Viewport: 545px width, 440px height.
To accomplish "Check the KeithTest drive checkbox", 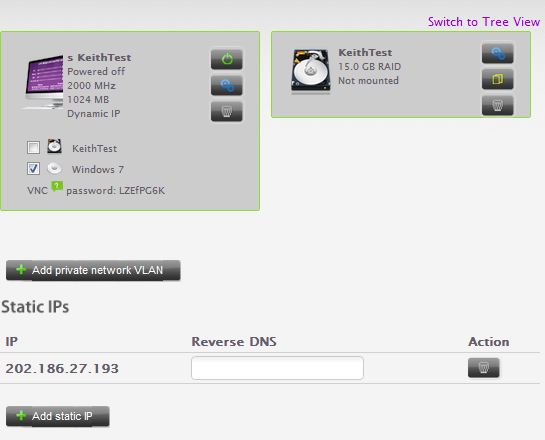I will 33,147.
